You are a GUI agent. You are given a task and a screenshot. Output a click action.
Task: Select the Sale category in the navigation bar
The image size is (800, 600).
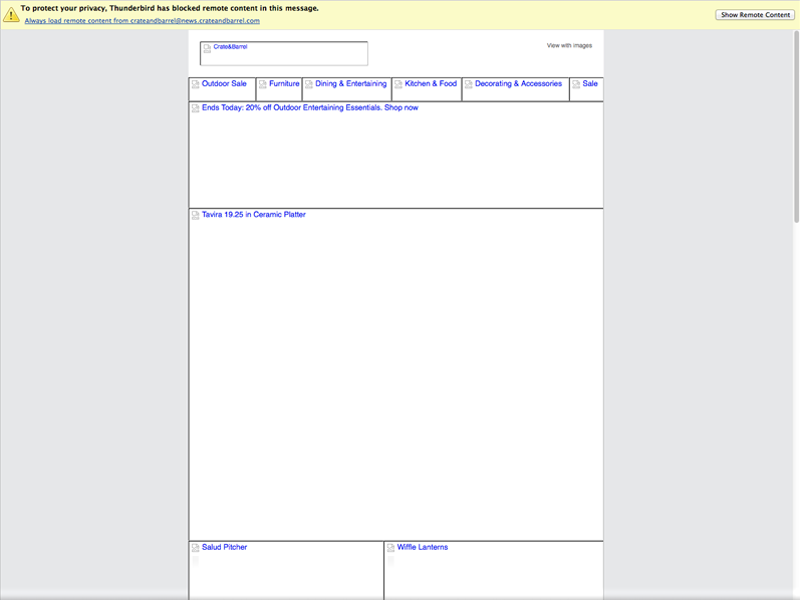pyautogui.click(x=589, y=86)
